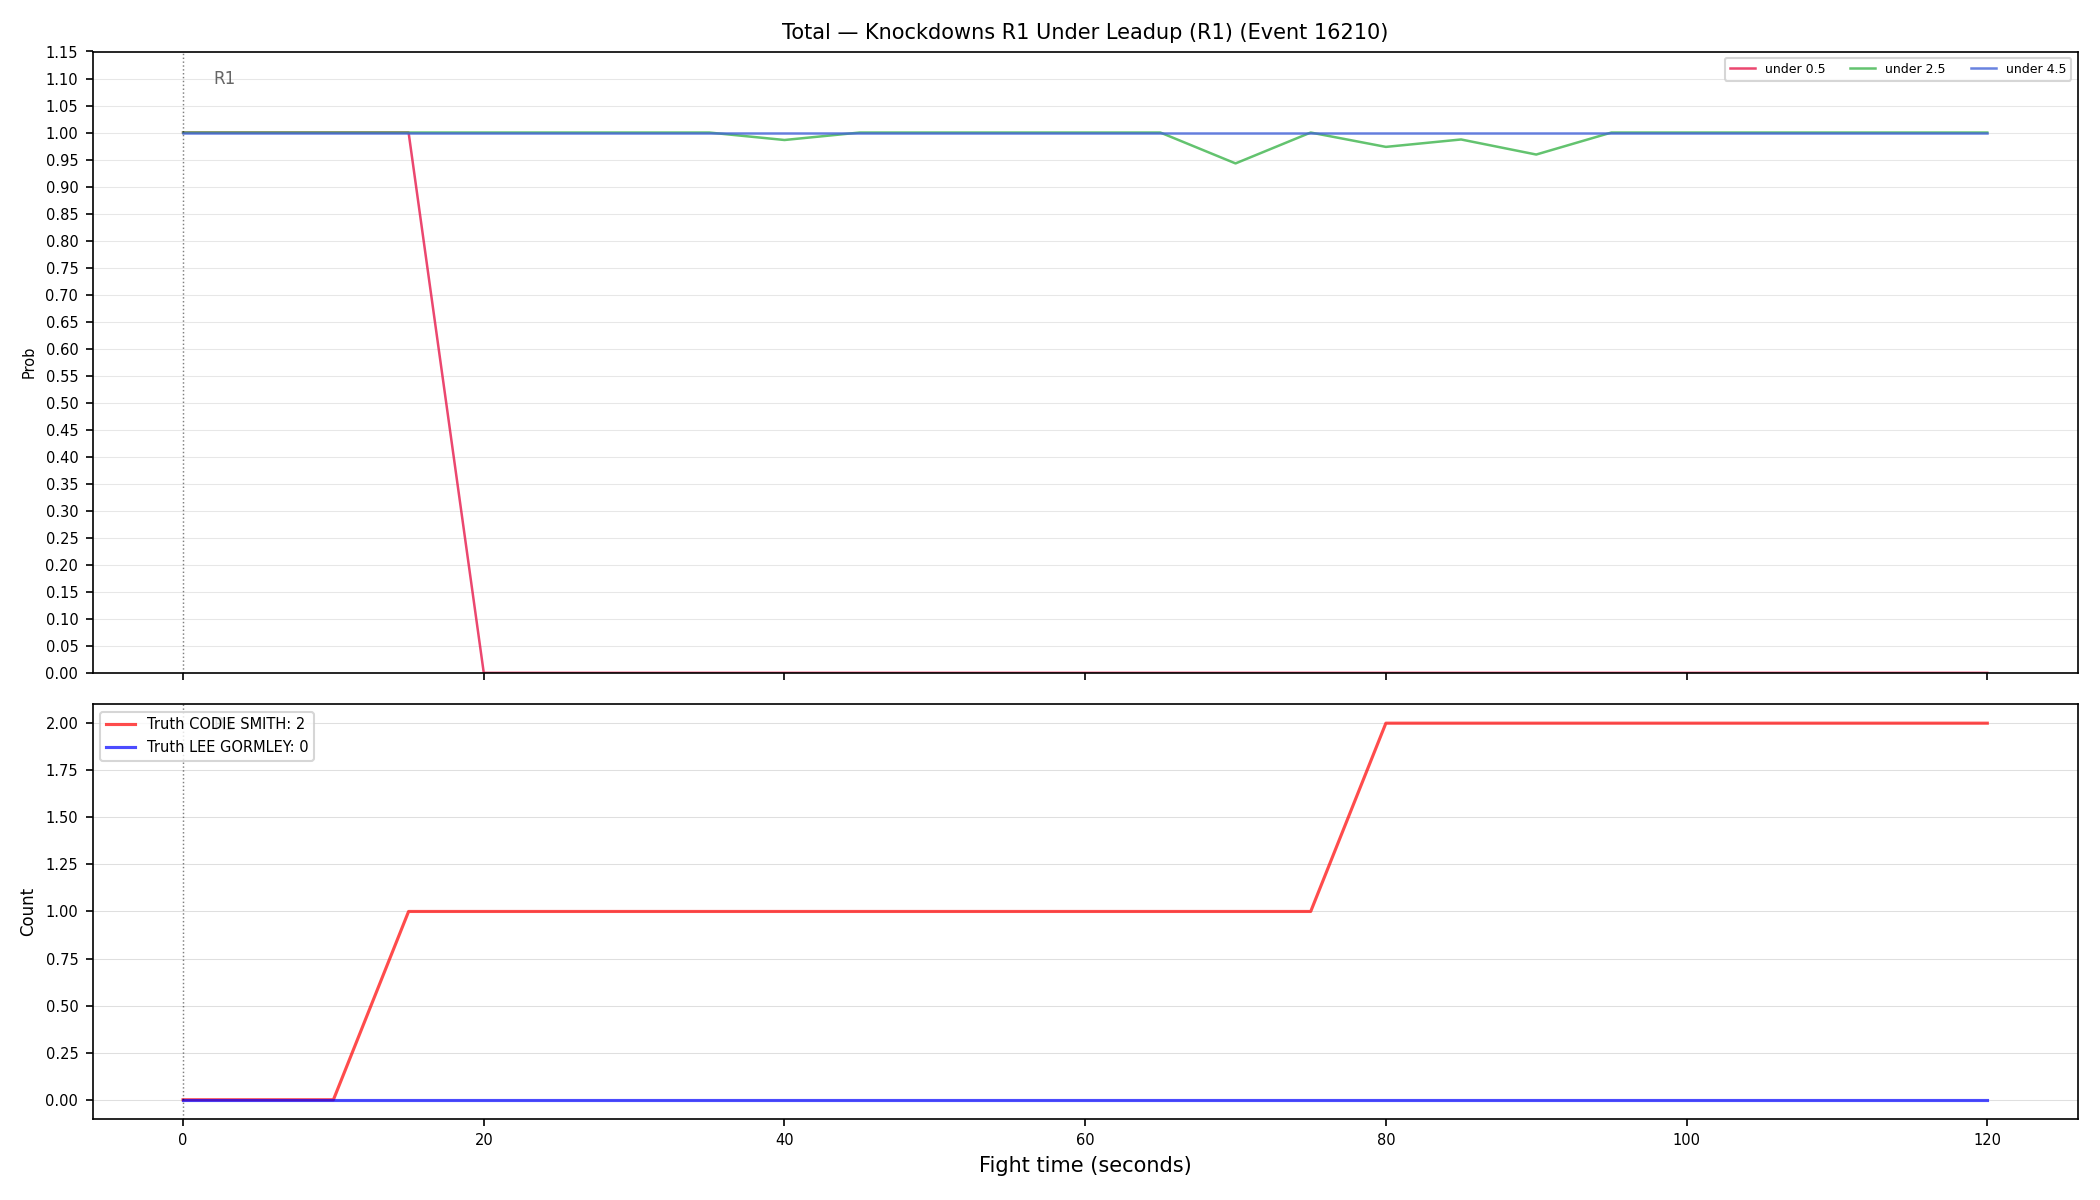Click the 'Prob' y-axis label
The width and height of the screenshot is (2100, 1200).
tap(29, 363)
